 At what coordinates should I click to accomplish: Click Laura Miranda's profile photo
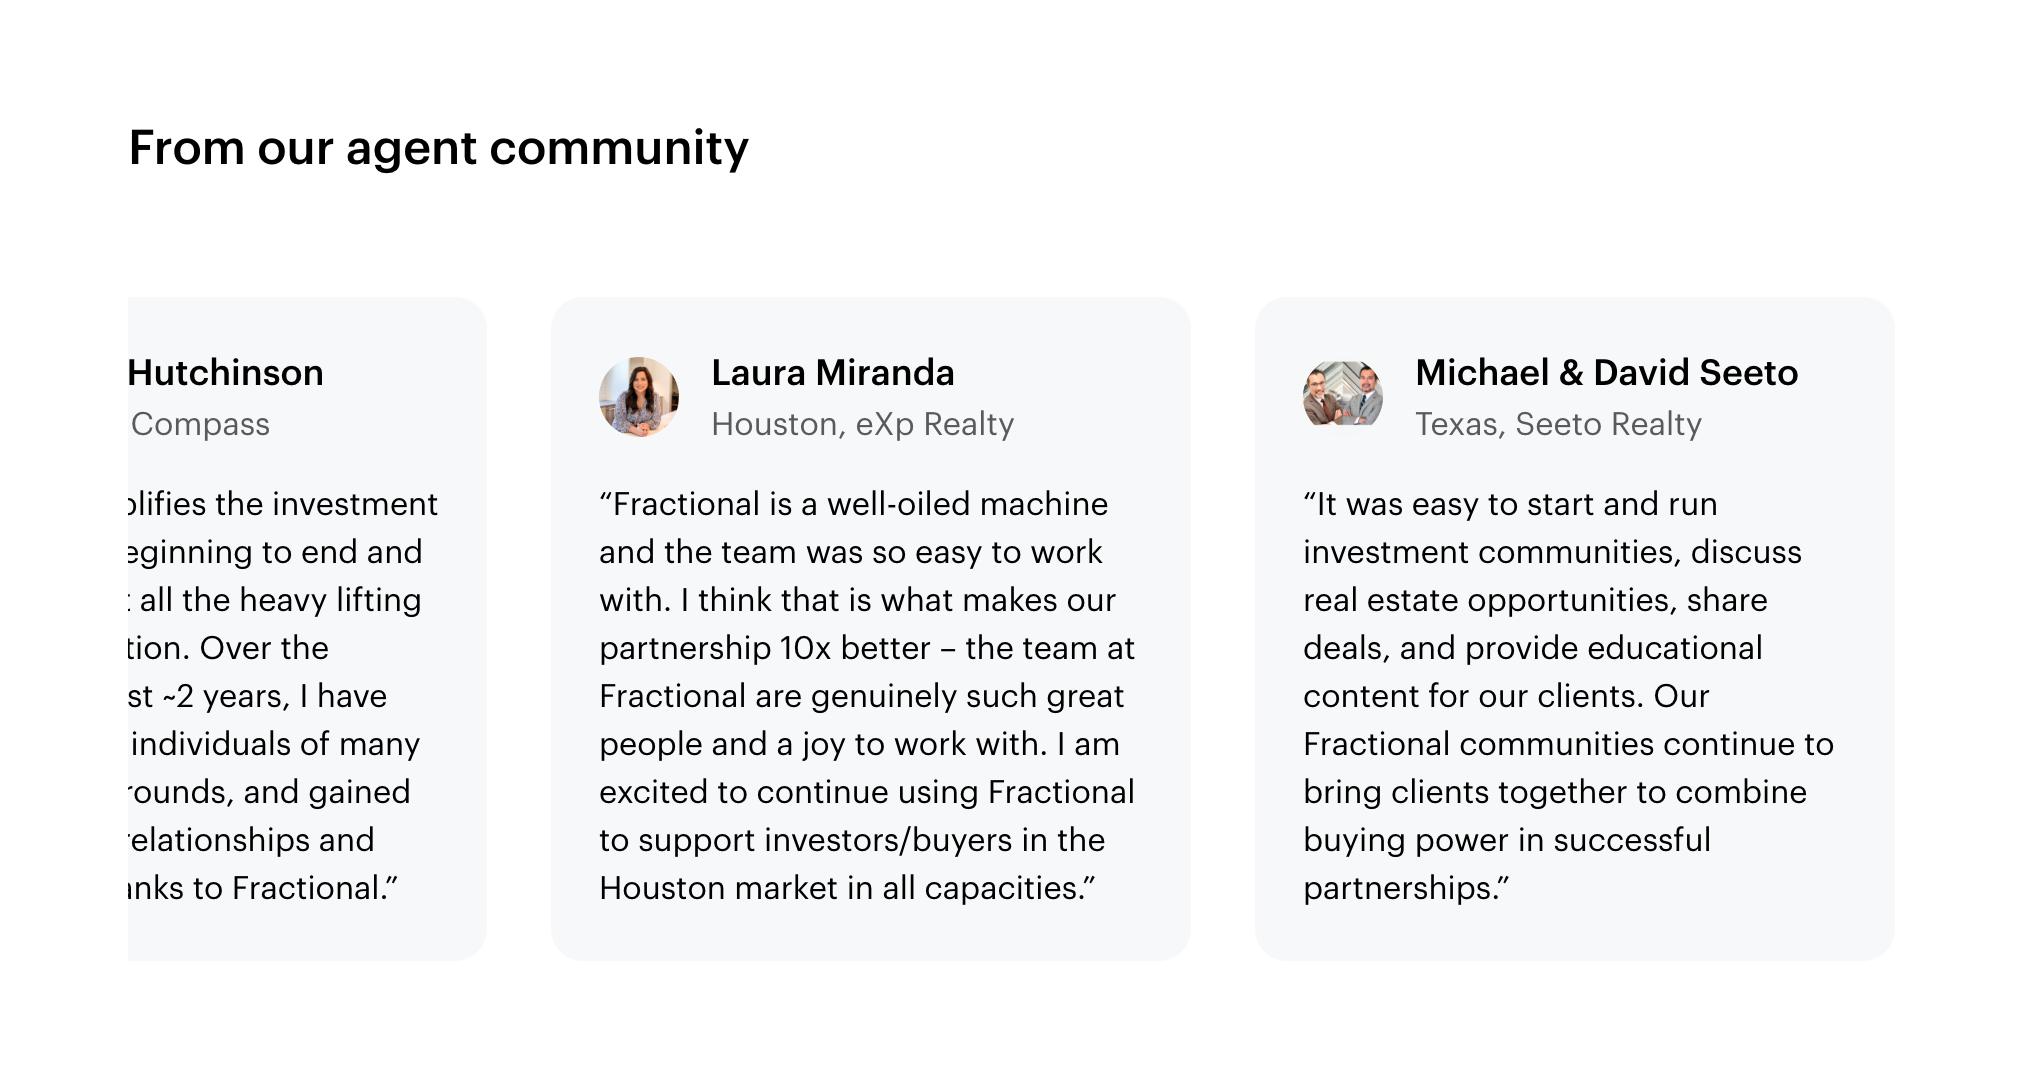639,397
